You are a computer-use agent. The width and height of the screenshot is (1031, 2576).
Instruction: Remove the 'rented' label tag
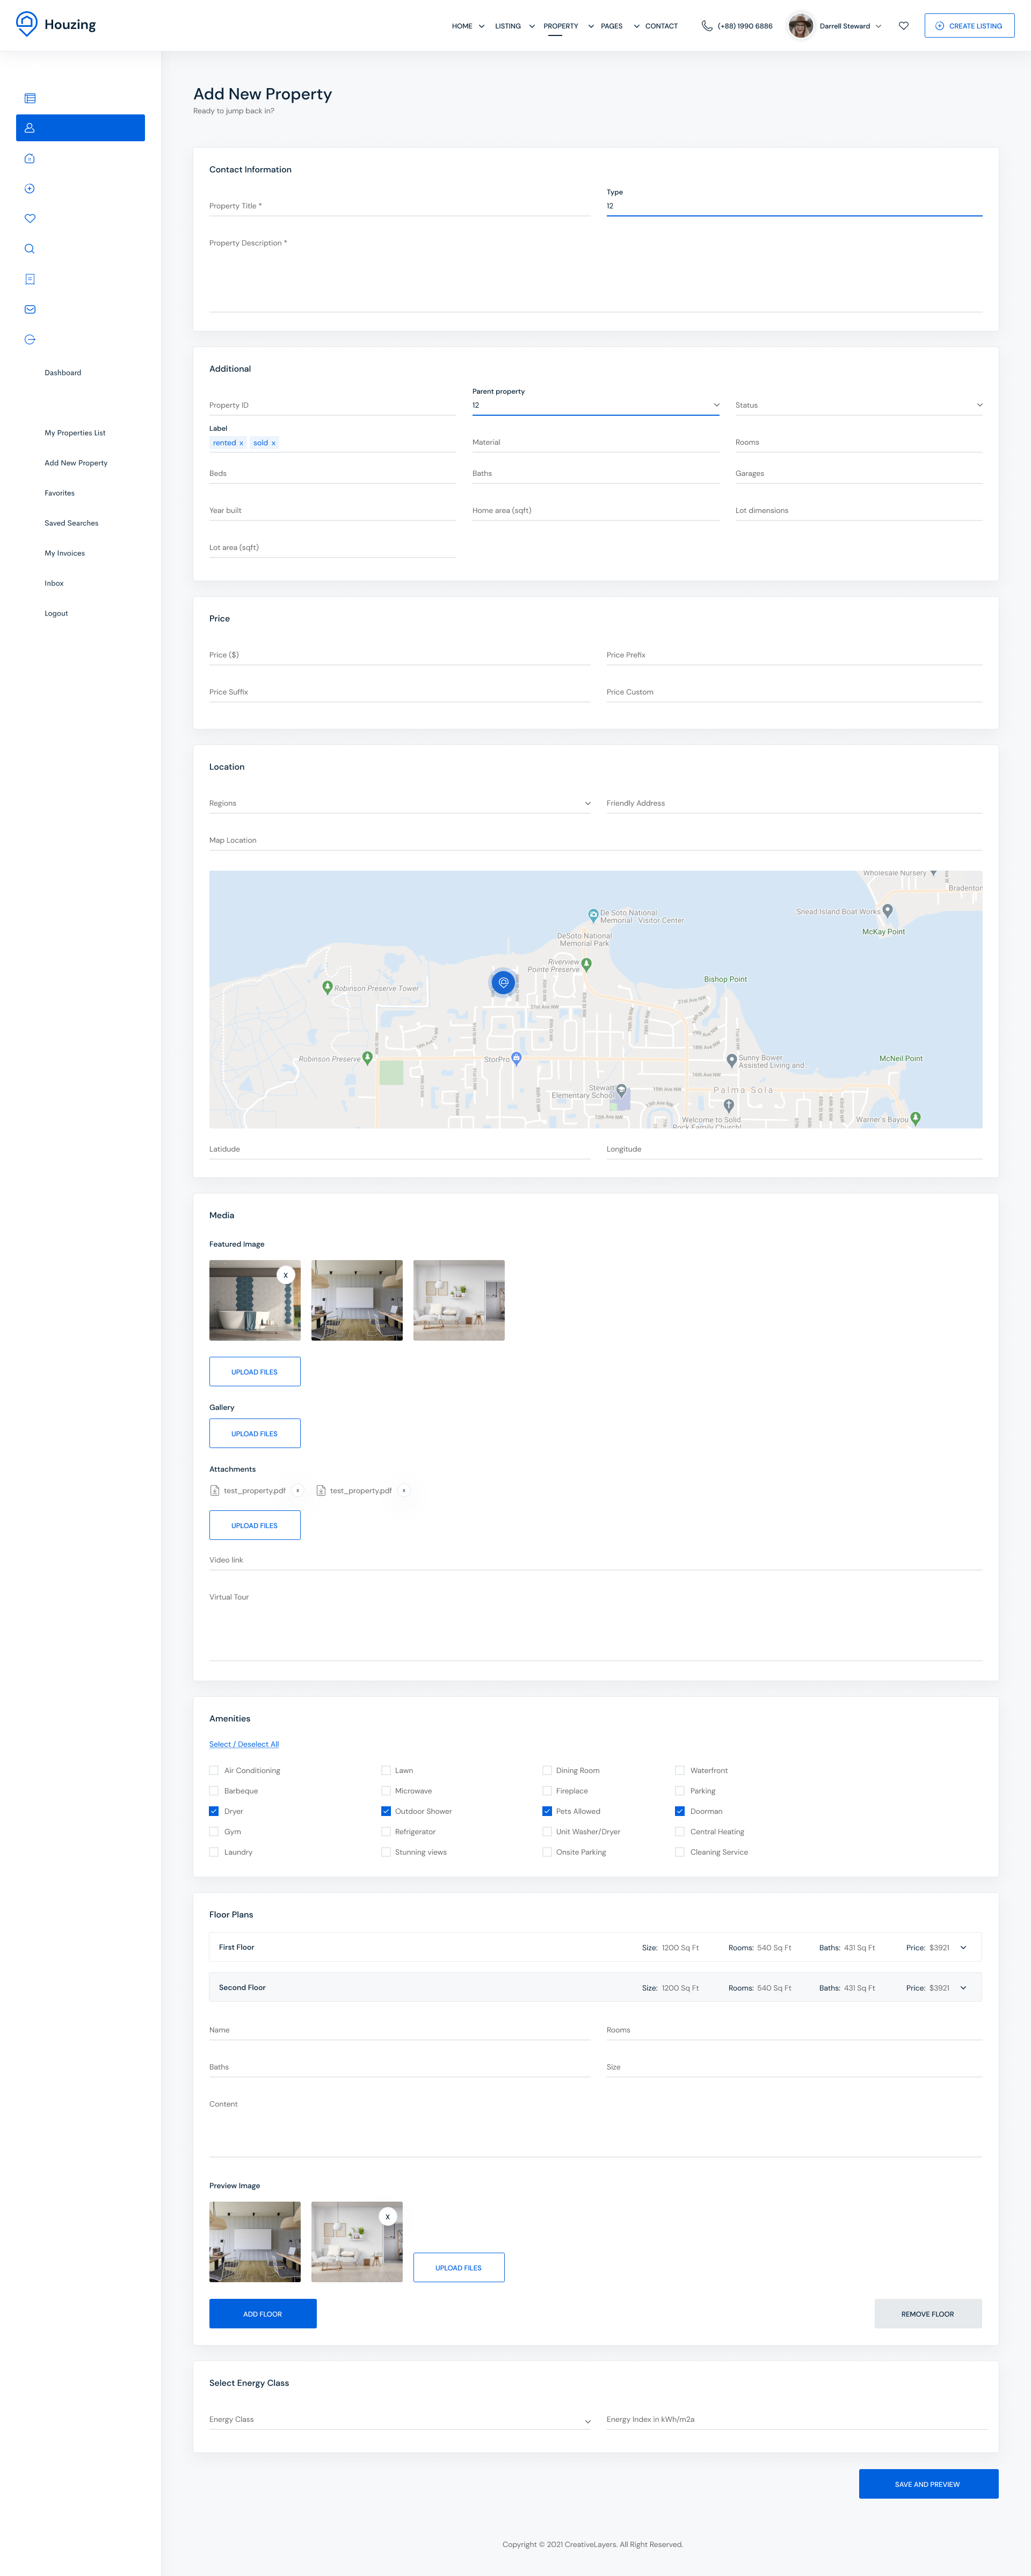coord(241,443)
